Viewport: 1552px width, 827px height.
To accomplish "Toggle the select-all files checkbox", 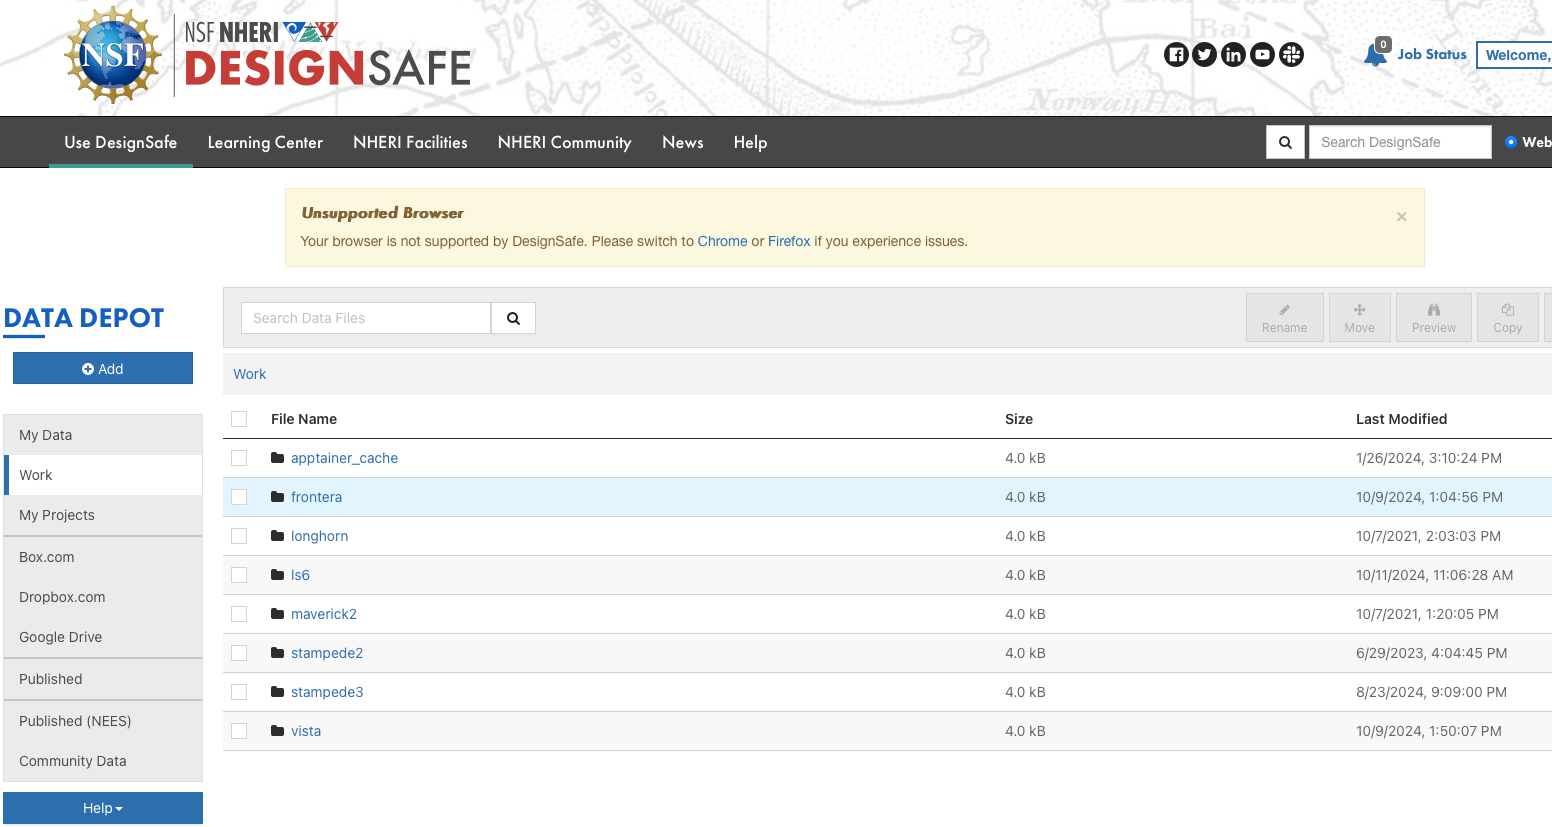I will (x=239, y=419).
